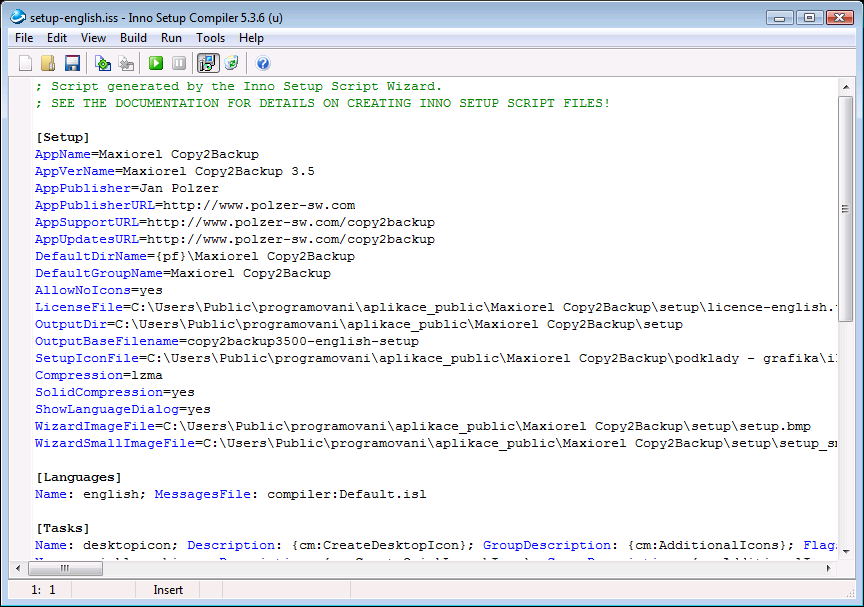Click the Stop Compile toolbar icon
Screen dimensions: 864x607
pos(127,63)
